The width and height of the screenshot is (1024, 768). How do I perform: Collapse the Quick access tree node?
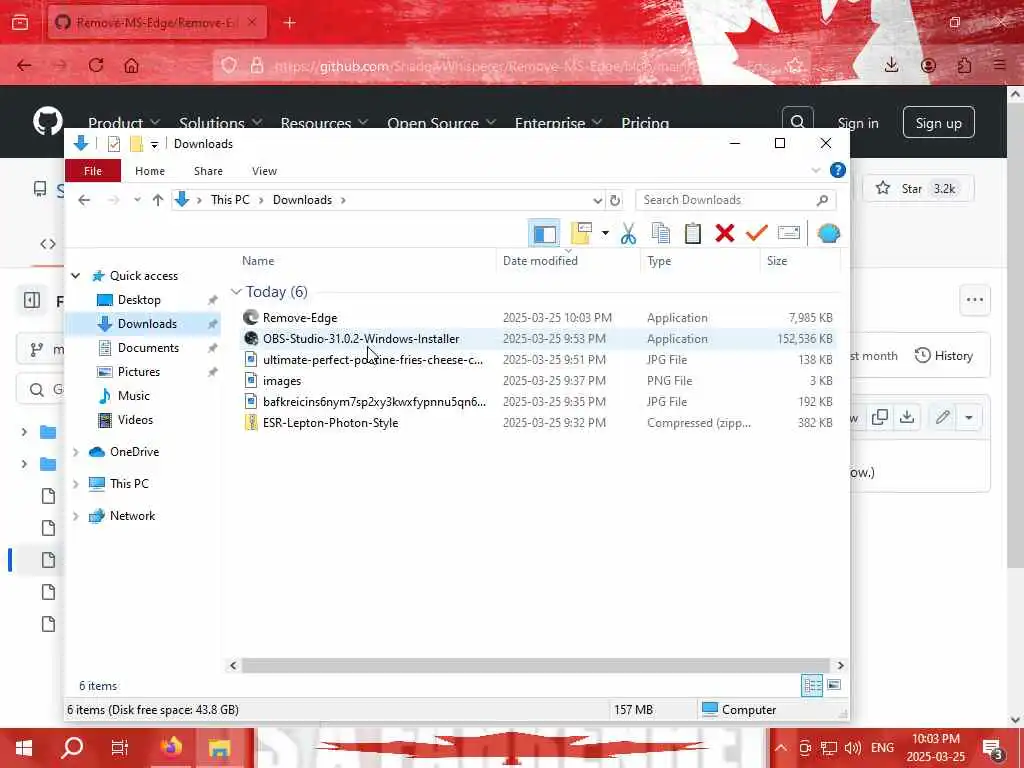(76, 276)
